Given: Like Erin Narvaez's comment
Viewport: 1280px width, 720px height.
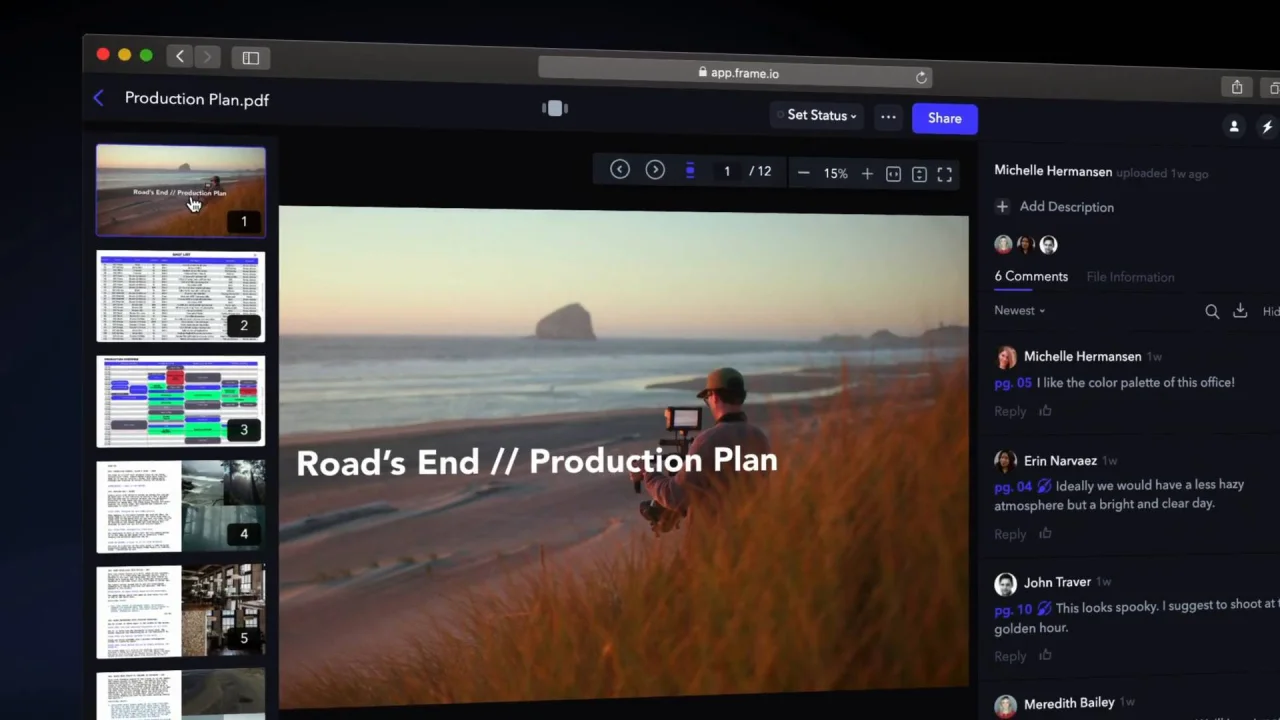Looking at the screenshot, I should tap(1045, 533).
